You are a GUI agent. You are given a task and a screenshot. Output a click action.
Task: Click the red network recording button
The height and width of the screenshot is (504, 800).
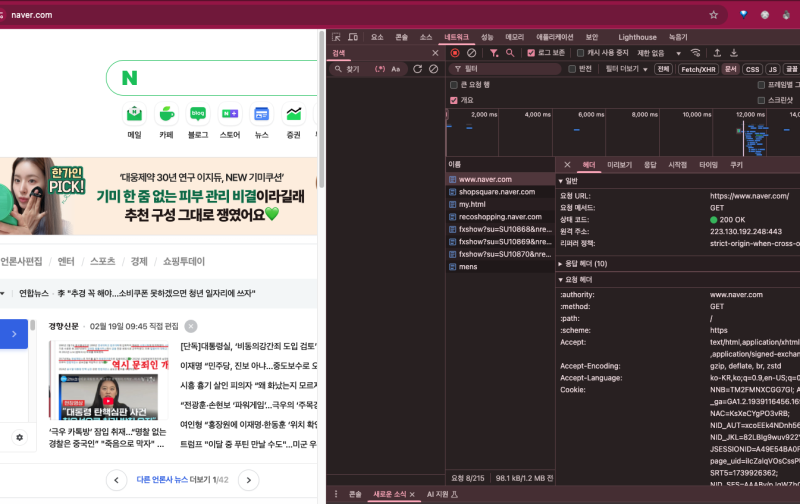(455, 53)
